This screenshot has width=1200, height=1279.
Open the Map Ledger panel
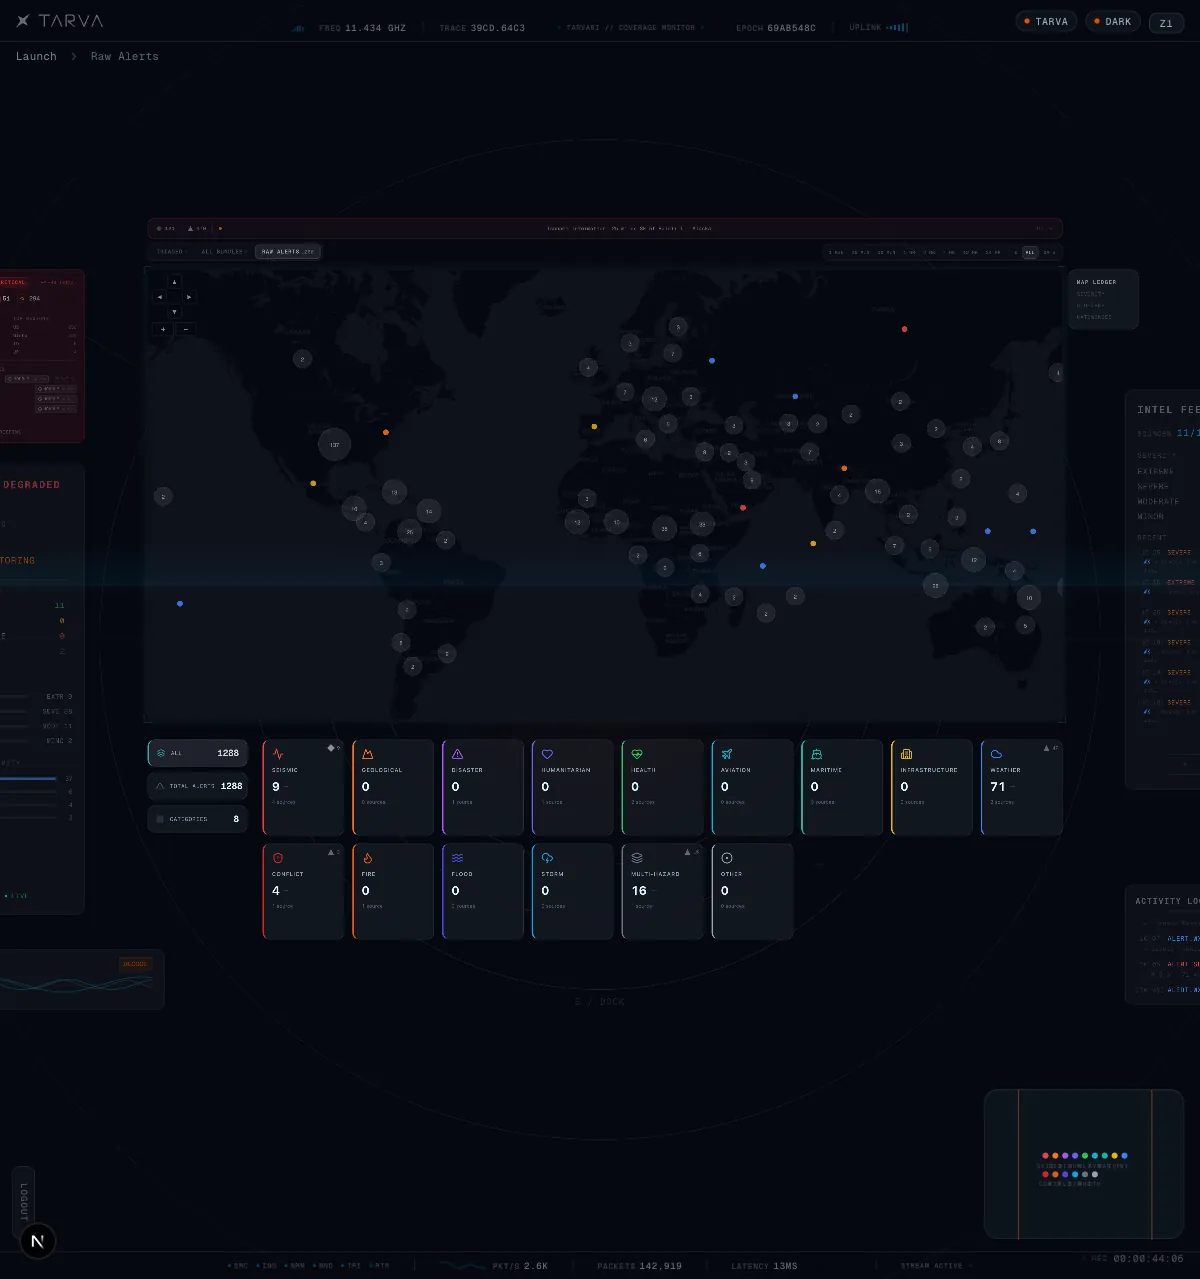(x=1103, y=299)
